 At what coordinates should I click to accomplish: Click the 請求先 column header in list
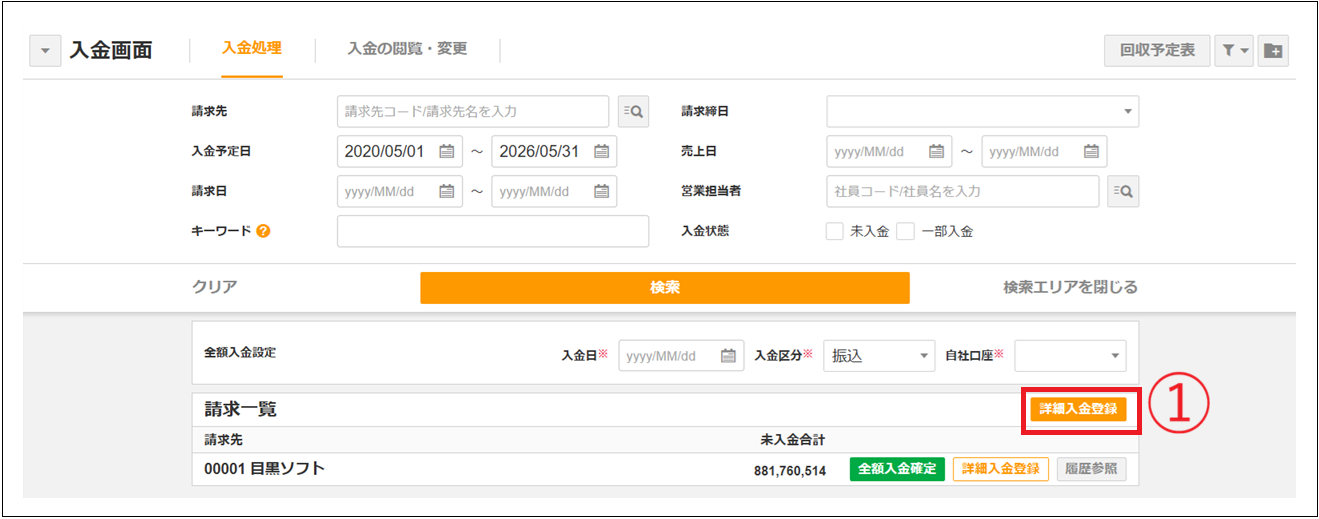pos(223,440)
